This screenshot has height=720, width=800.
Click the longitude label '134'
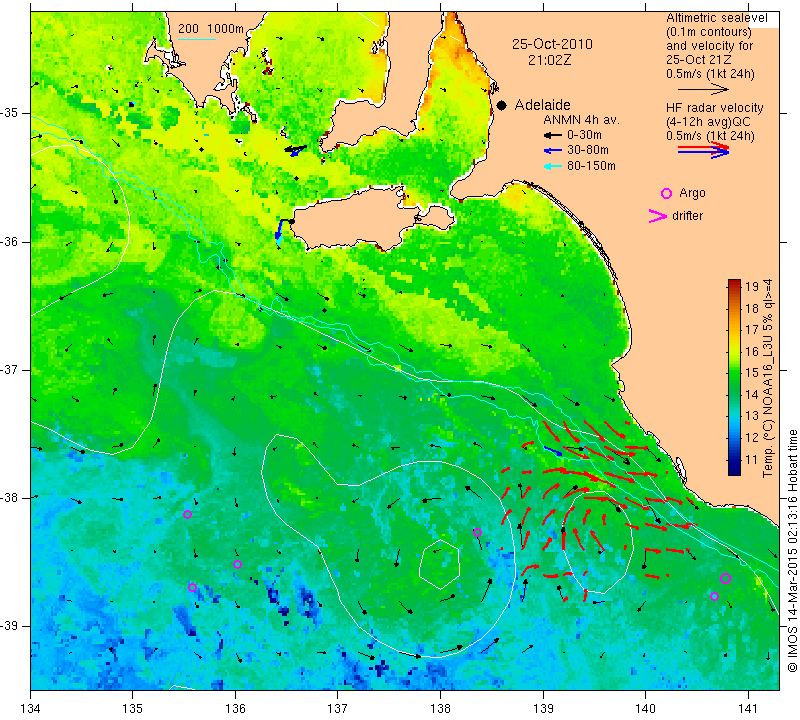[31, 709]
